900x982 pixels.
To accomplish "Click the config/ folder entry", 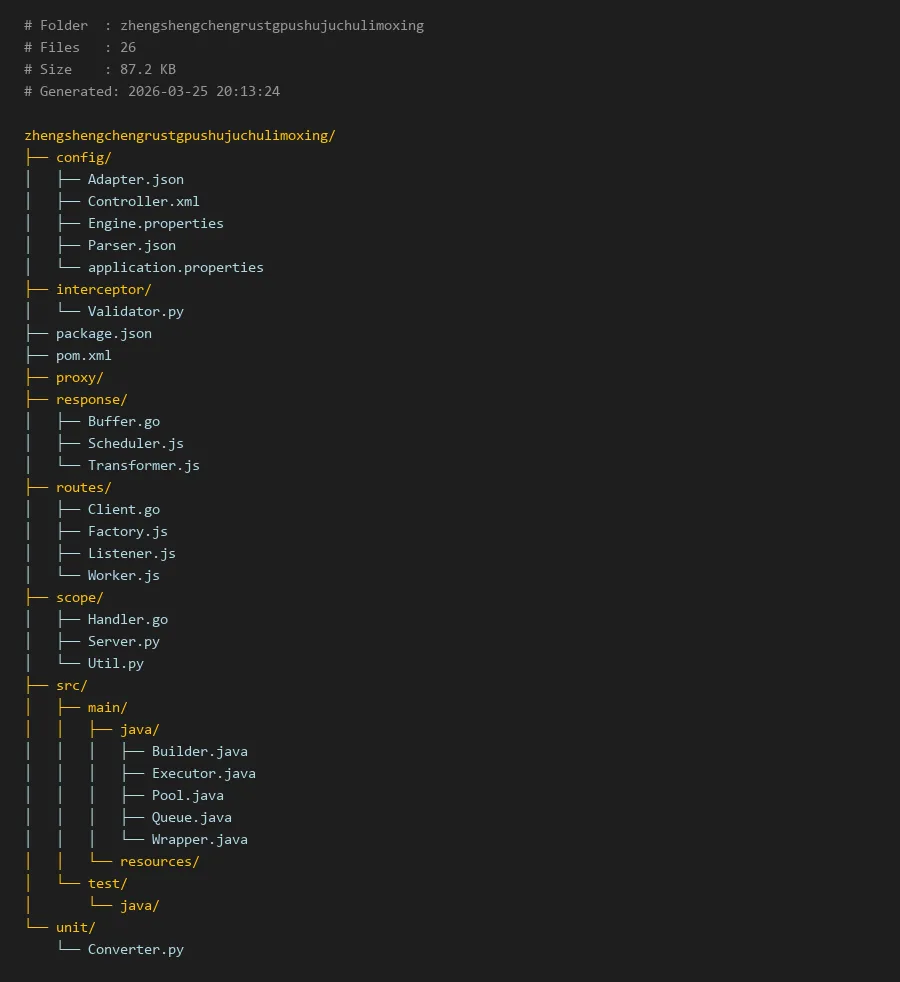I will click(83, 157).
